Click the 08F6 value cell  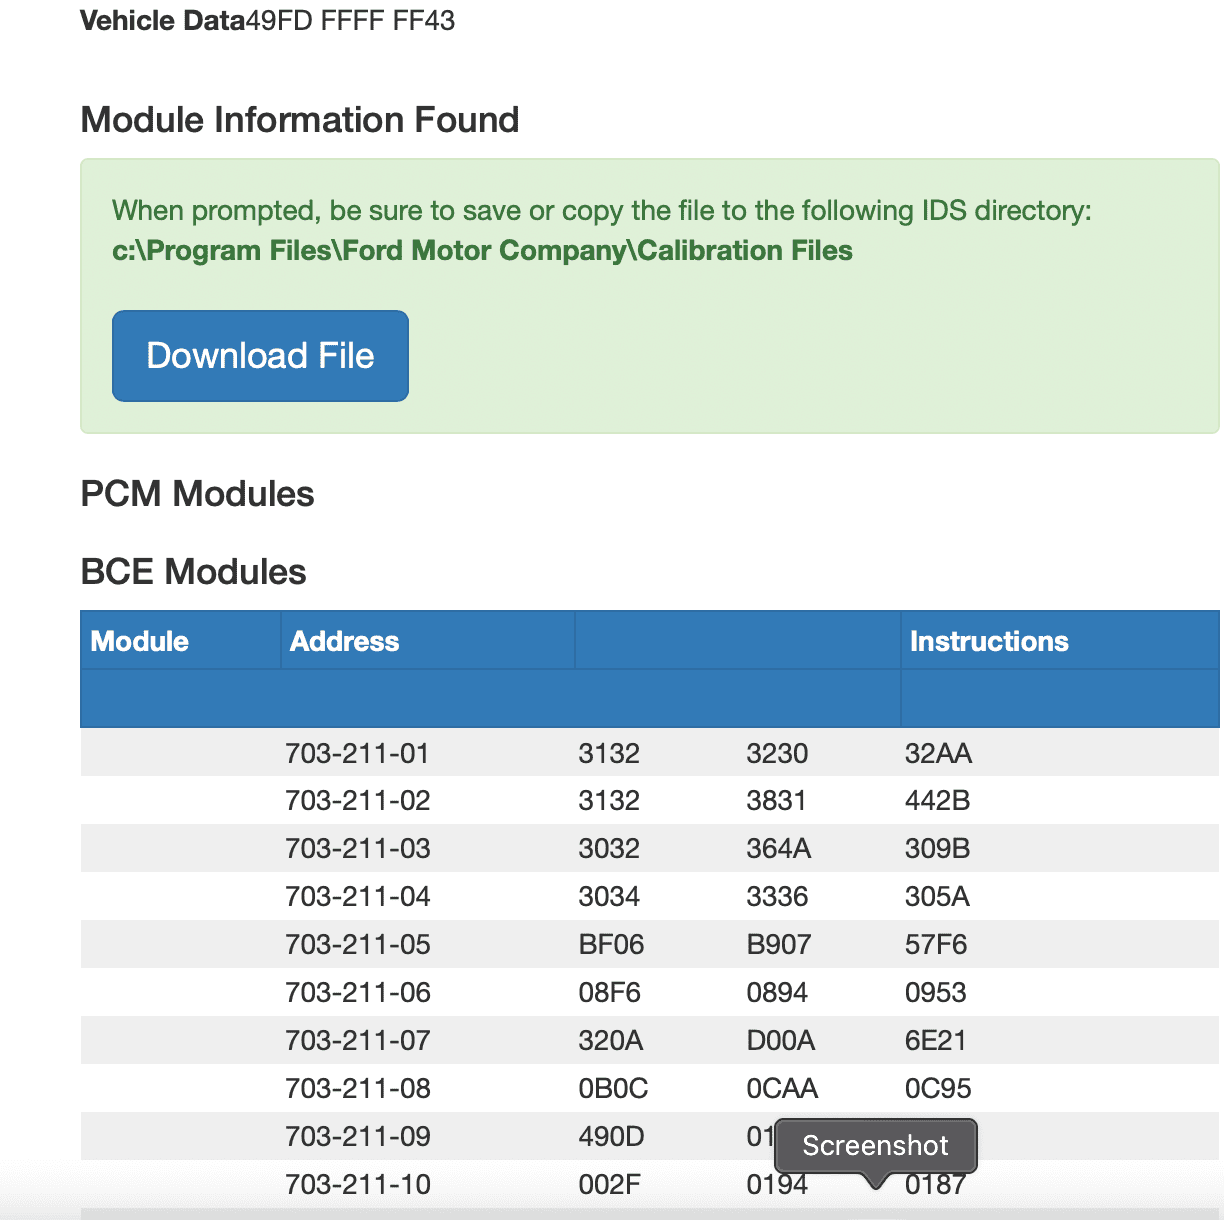[x=609, y=992]
